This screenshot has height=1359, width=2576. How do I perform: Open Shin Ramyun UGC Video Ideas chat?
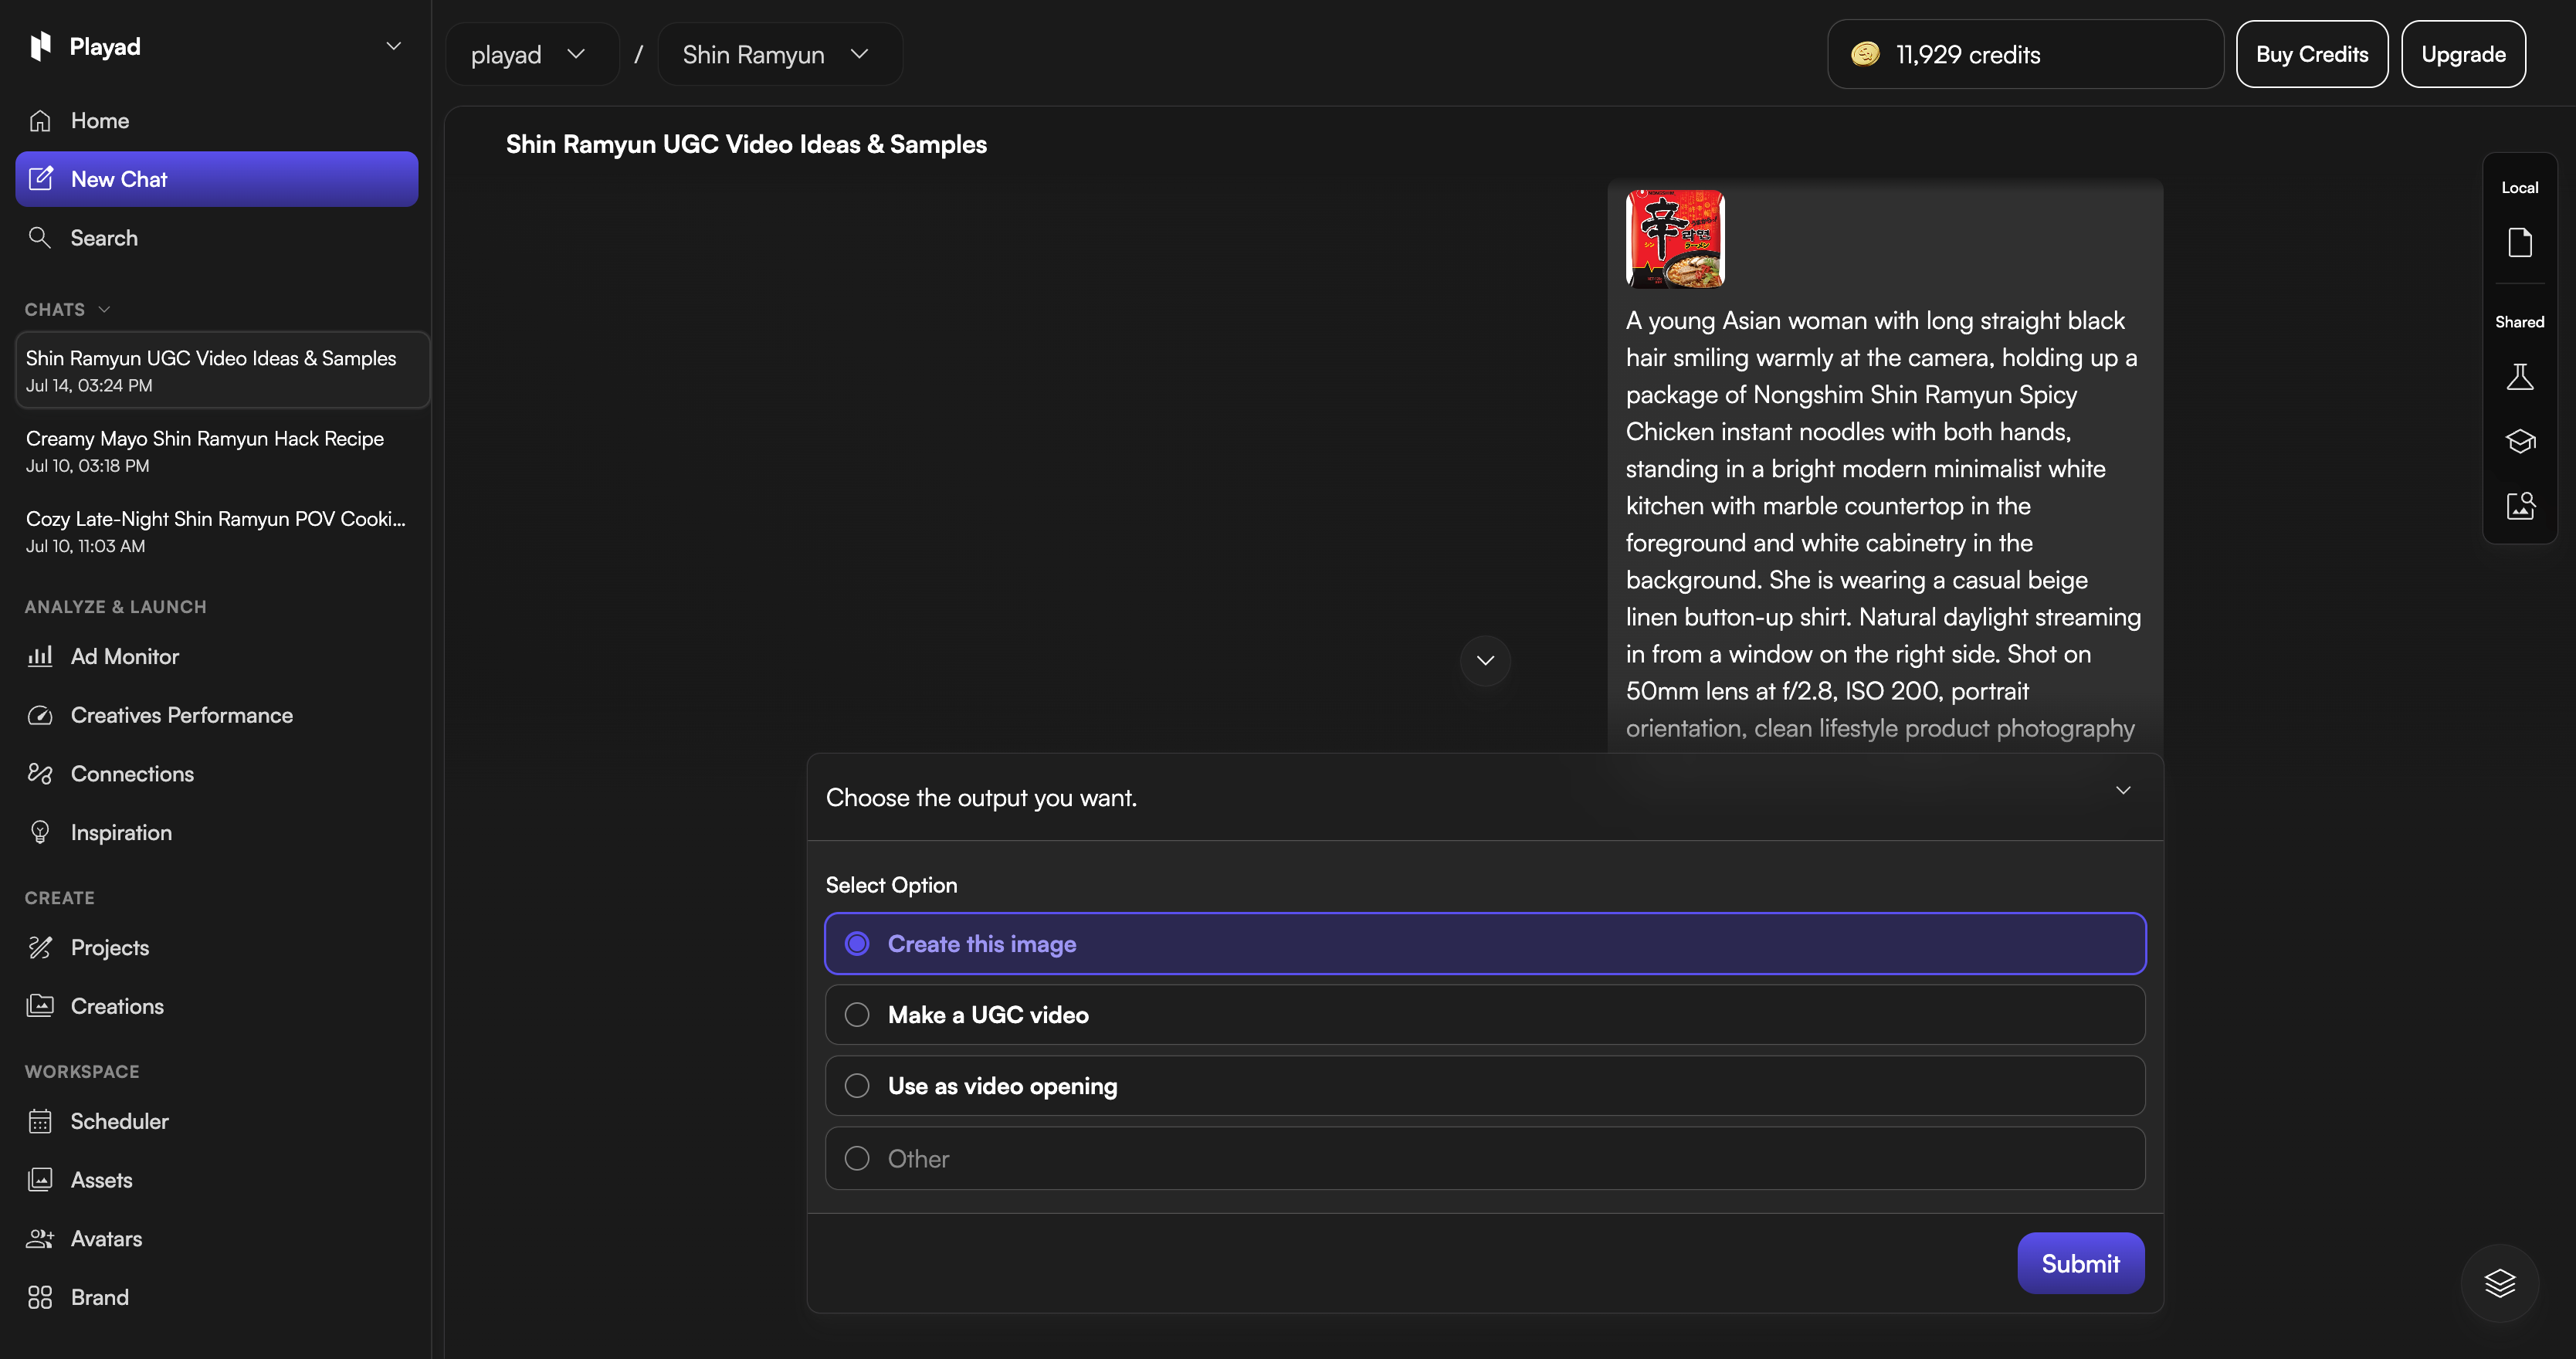222,370
